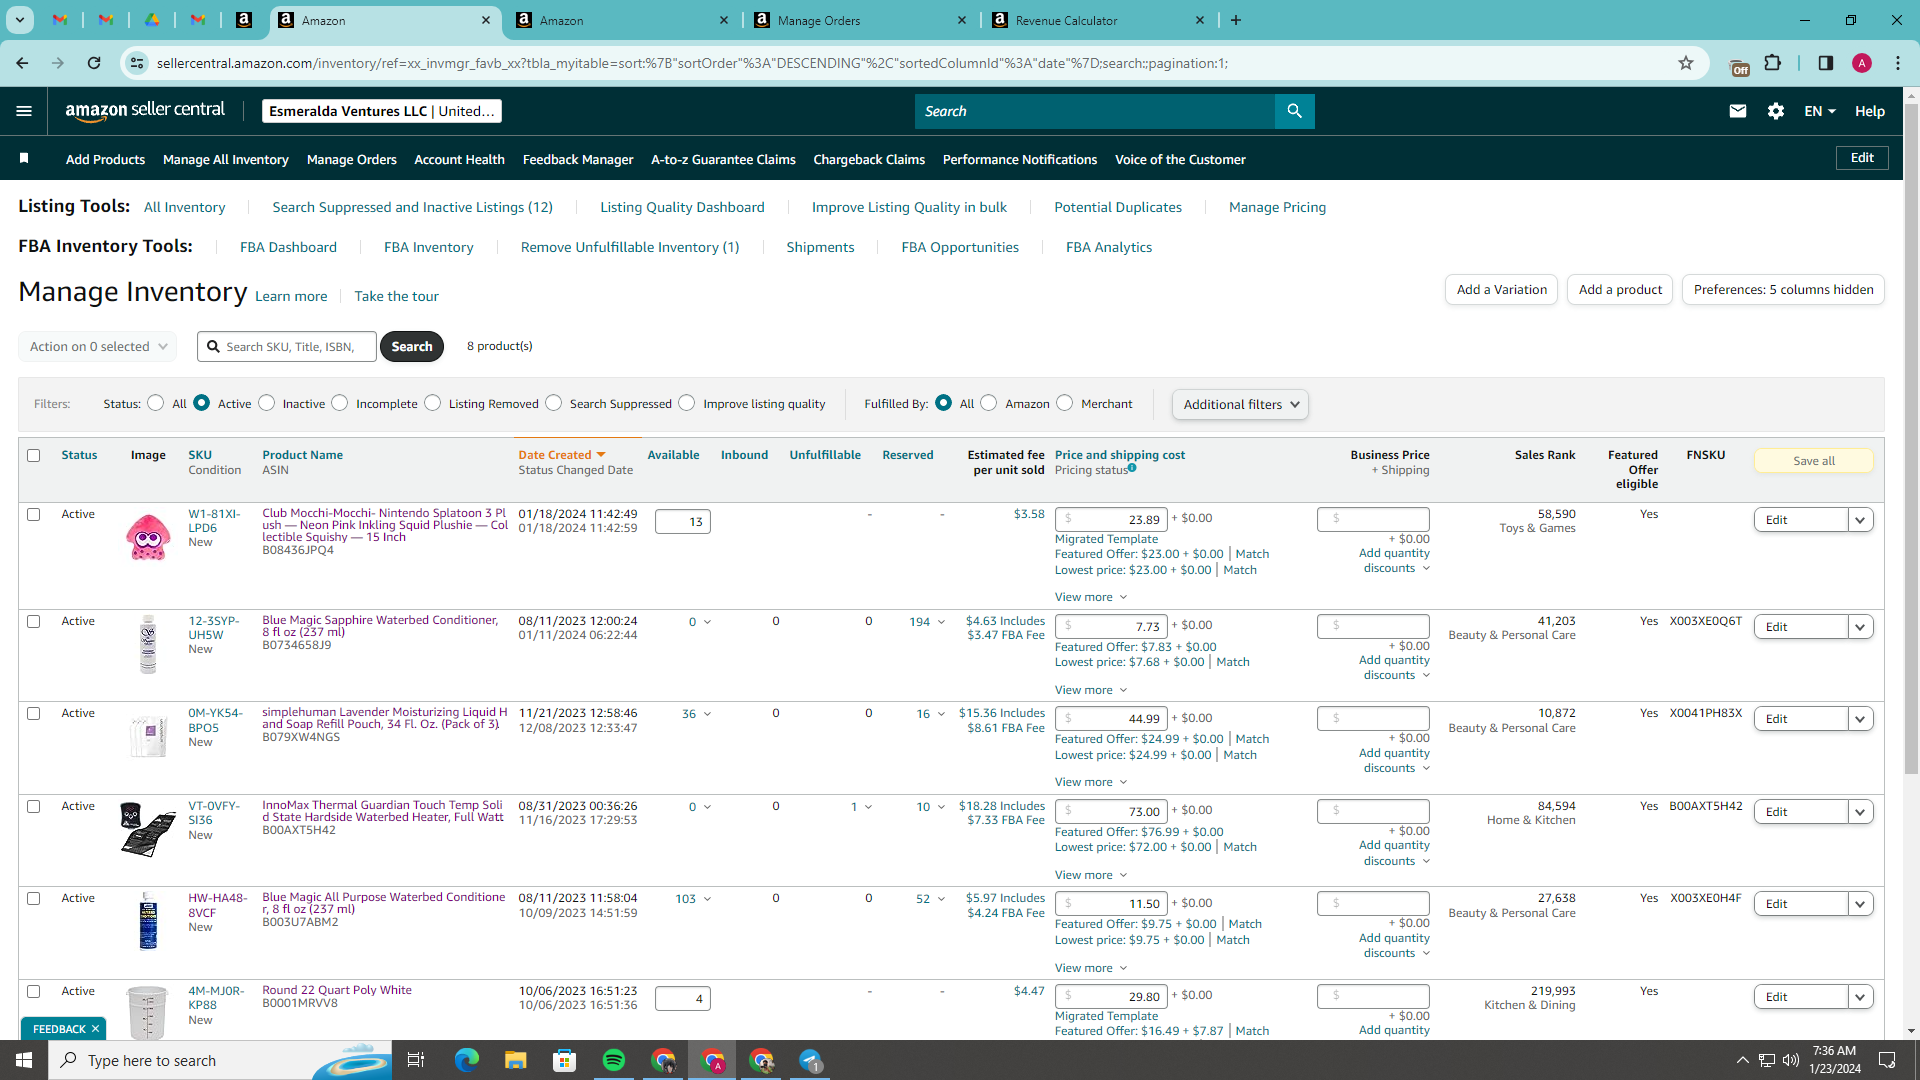This screenshot has width=1920, height=1080.
Task: Open the Action on 0 selected dropdown
Action: (x=97, y=347)
